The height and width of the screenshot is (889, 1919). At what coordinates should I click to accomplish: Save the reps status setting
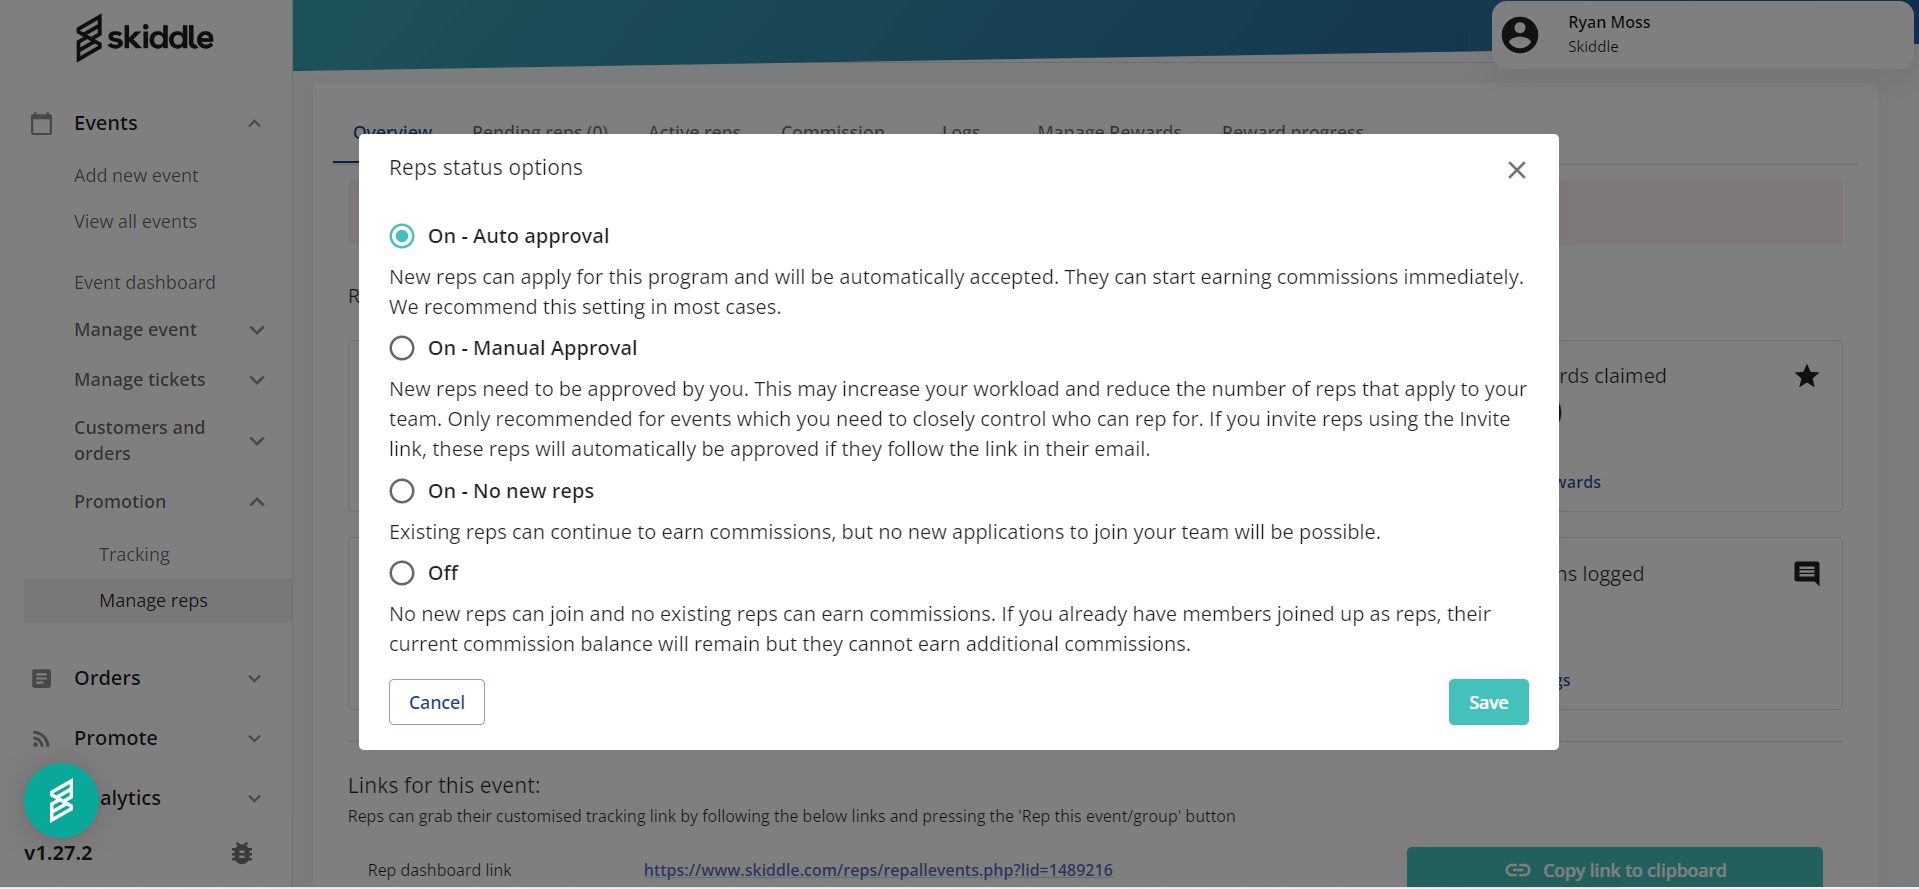1487,702
